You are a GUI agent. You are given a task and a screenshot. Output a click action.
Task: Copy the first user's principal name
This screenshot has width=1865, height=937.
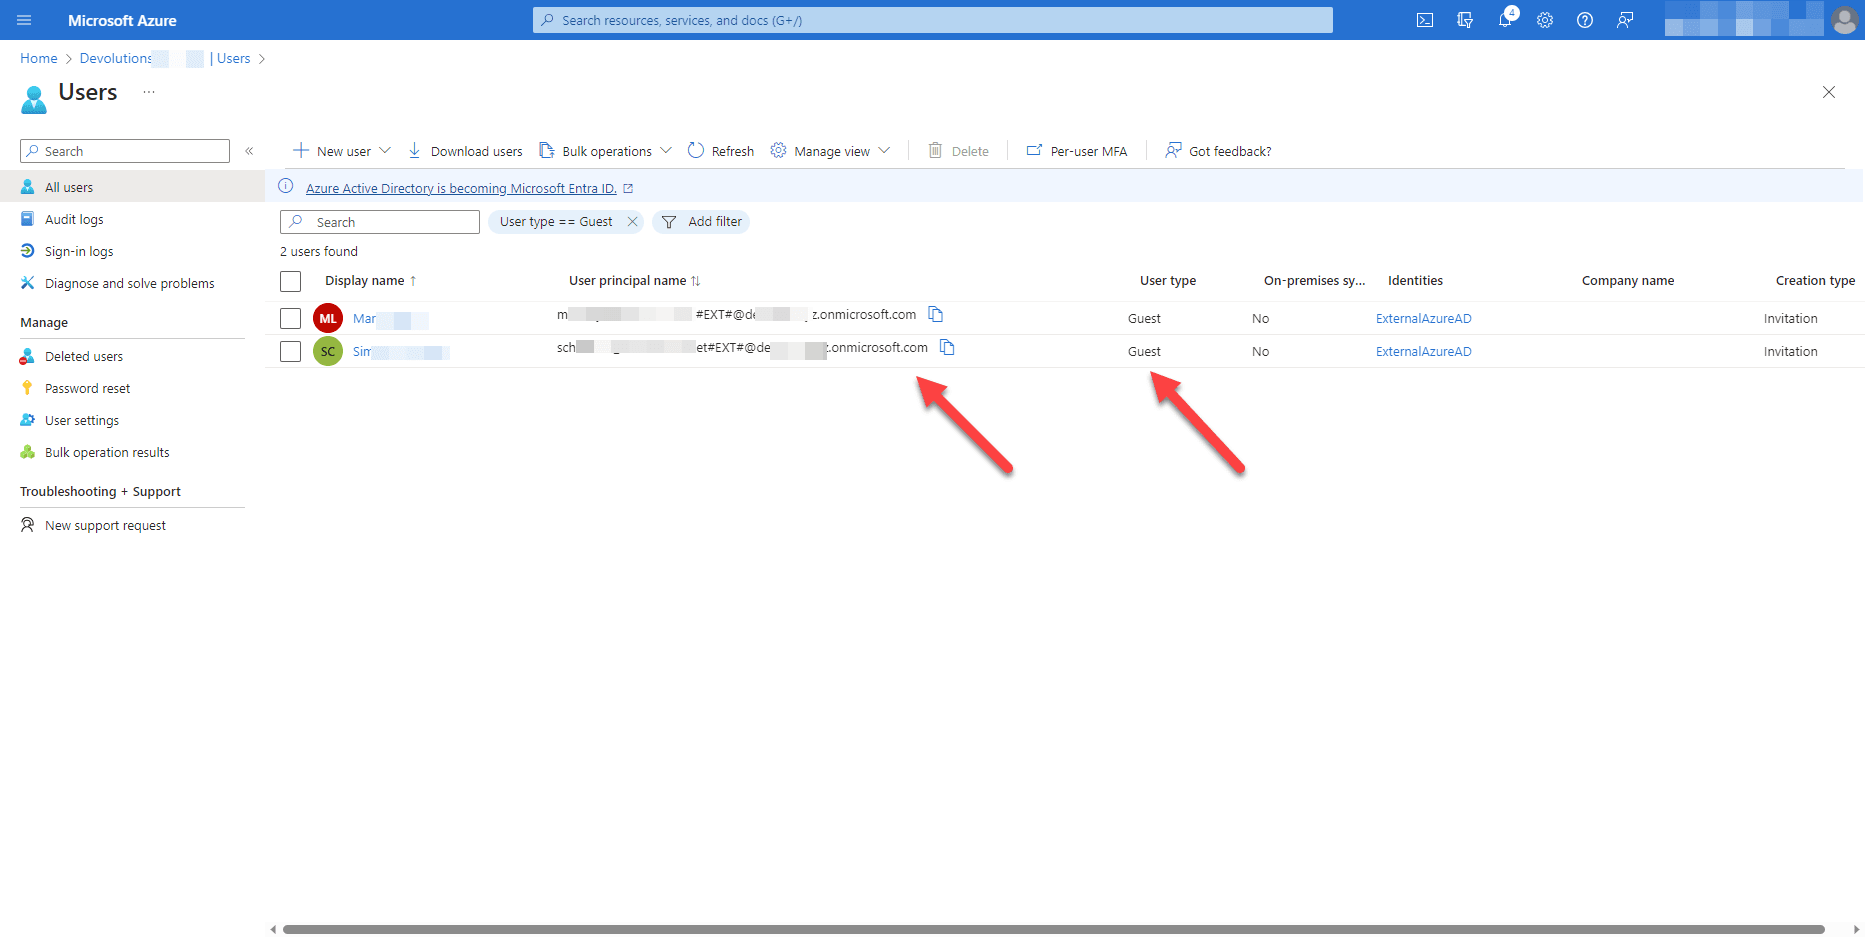pyautogui.click(x=936, y=315)
